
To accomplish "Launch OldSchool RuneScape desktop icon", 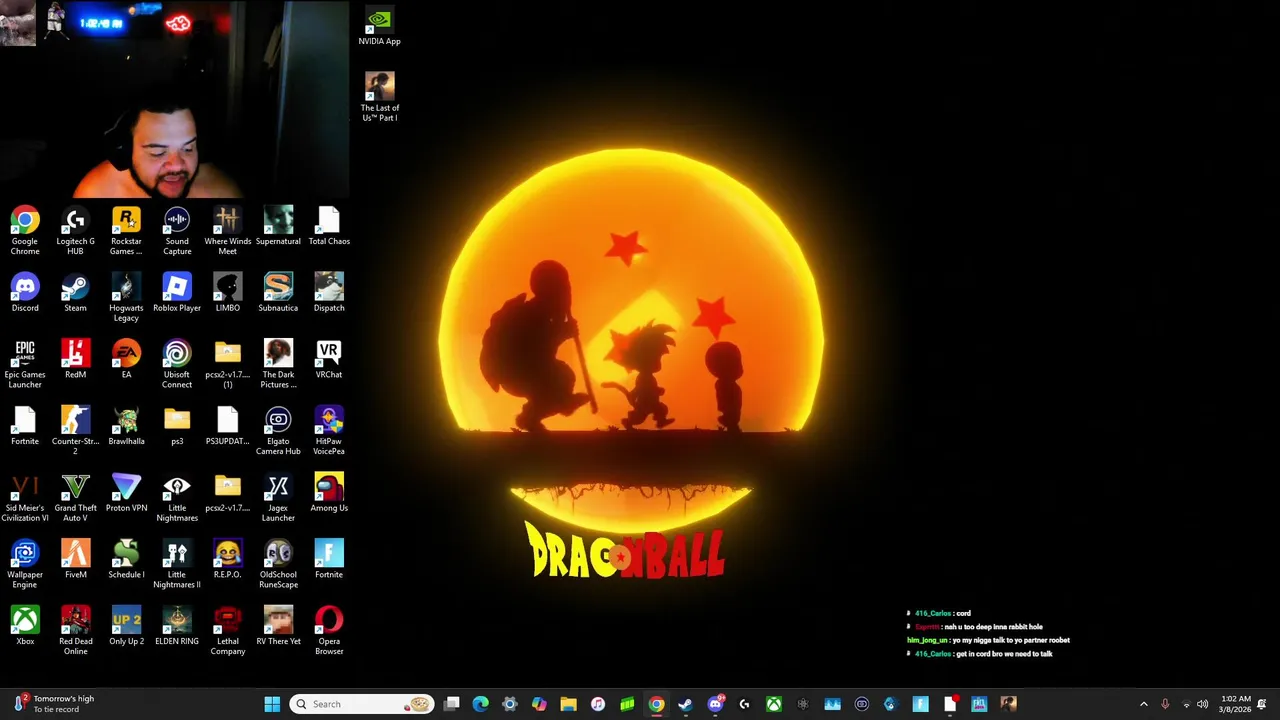I will click(278, 565).
